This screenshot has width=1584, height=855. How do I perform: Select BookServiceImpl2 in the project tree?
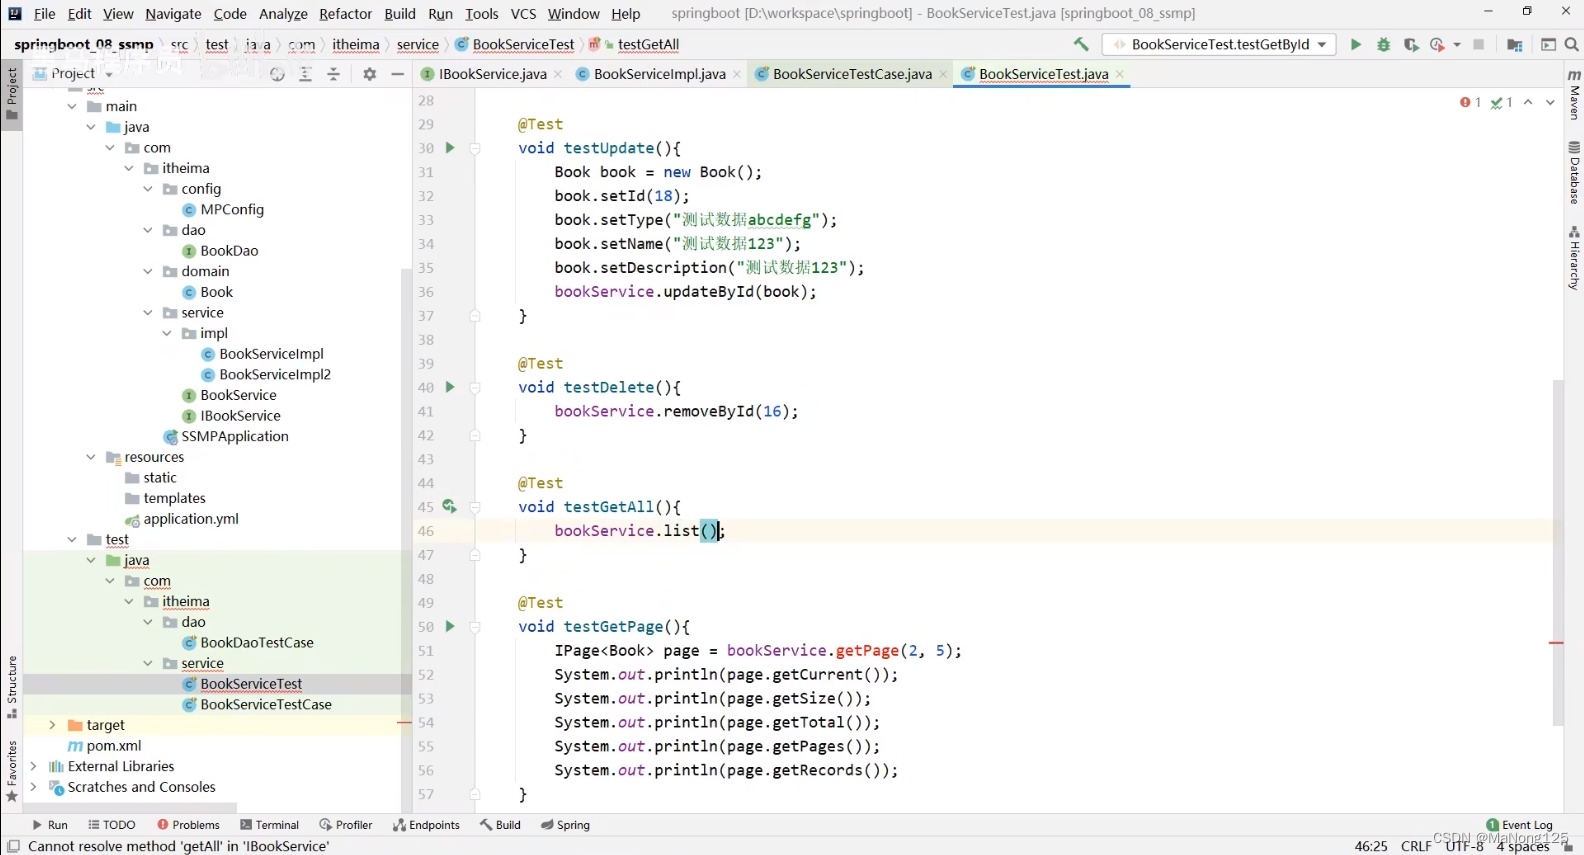click(x=275, y=374)
